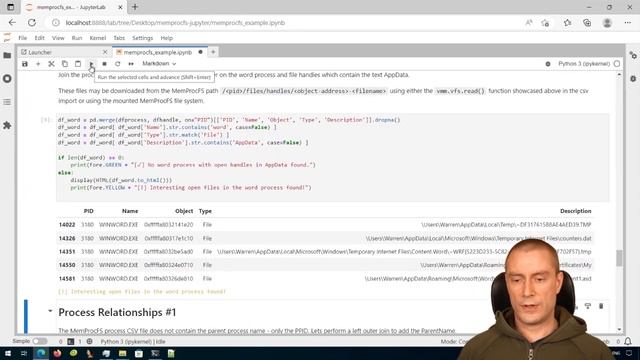Click the kernel status circle indicator
The height and width of the screenshot is (360, 640).
coord(617,64)
